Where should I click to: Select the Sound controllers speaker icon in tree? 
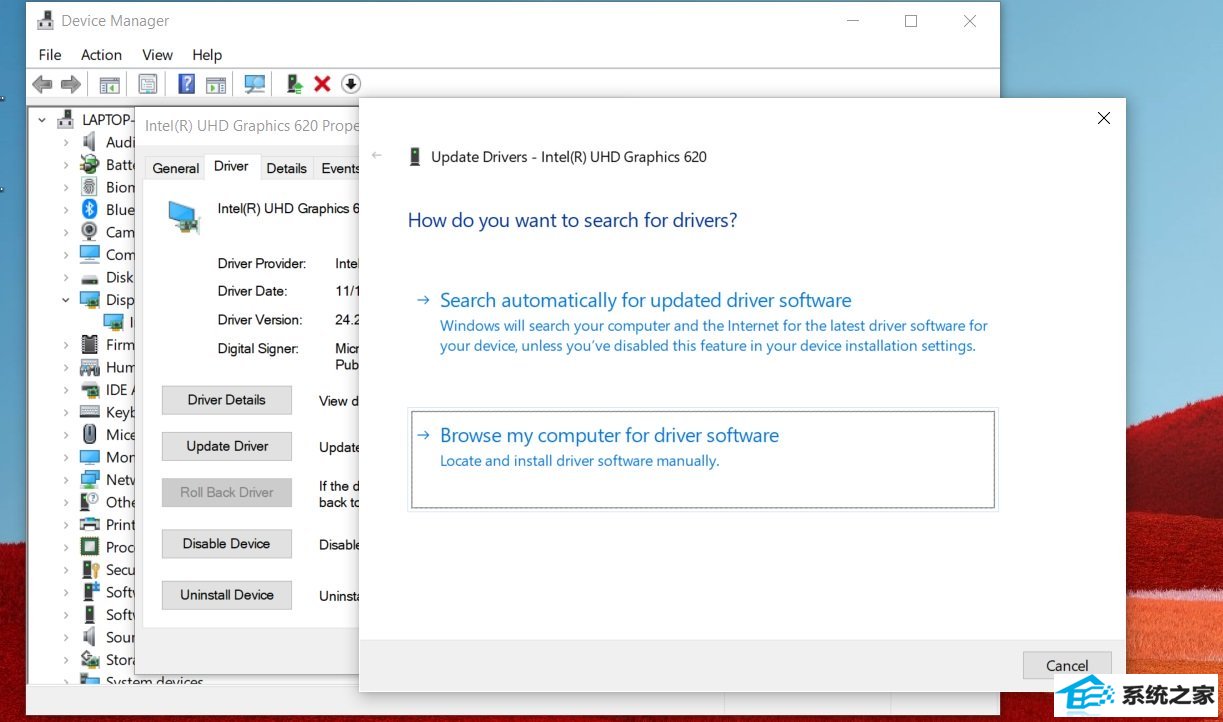(x=90, y=637)
